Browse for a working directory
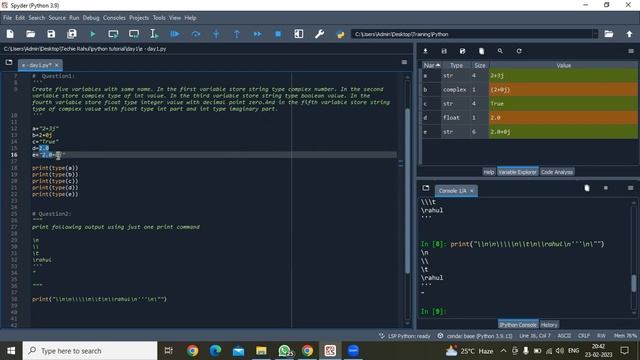This screenshot has height=360, width=640. (609, 34)
